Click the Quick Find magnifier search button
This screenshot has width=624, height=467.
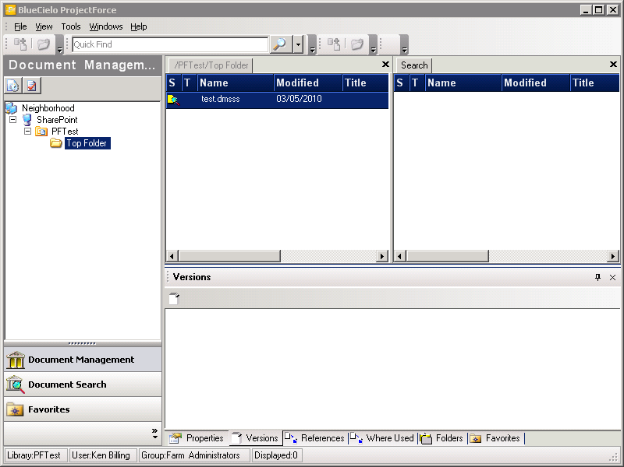(x=280, y=44)
